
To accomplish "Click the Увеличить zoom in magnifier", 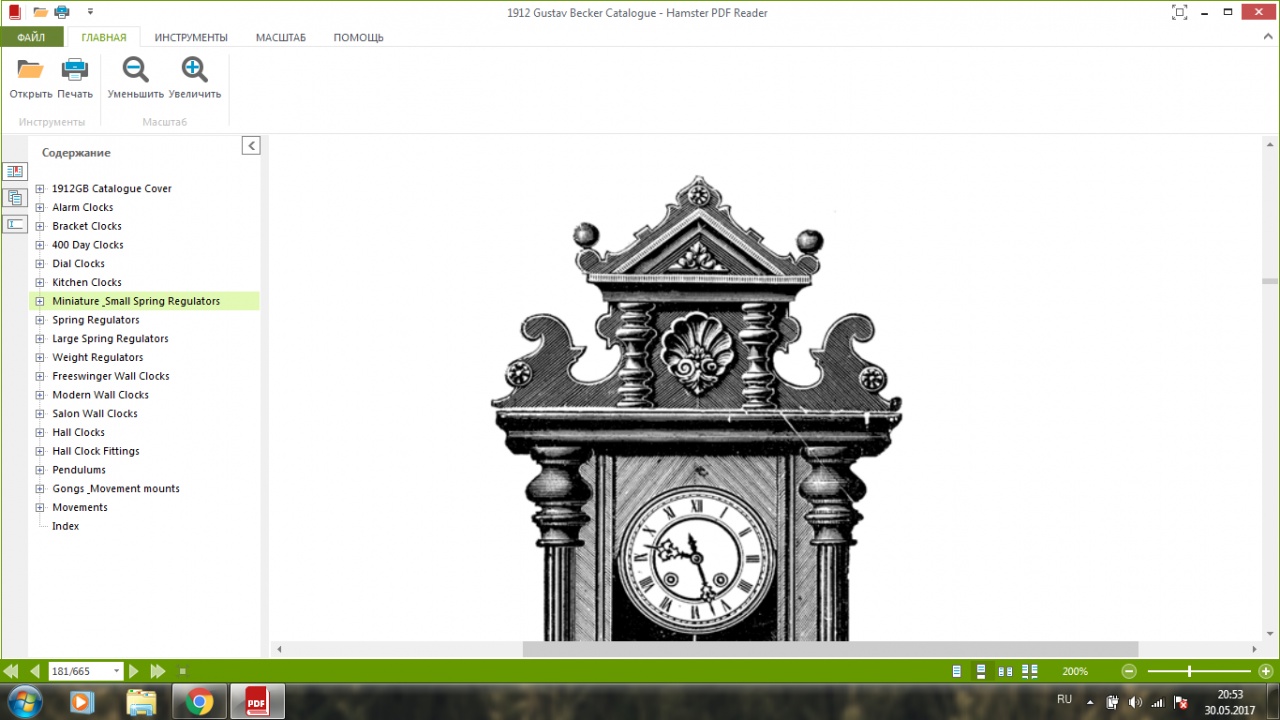I will [x=195, y=70].
